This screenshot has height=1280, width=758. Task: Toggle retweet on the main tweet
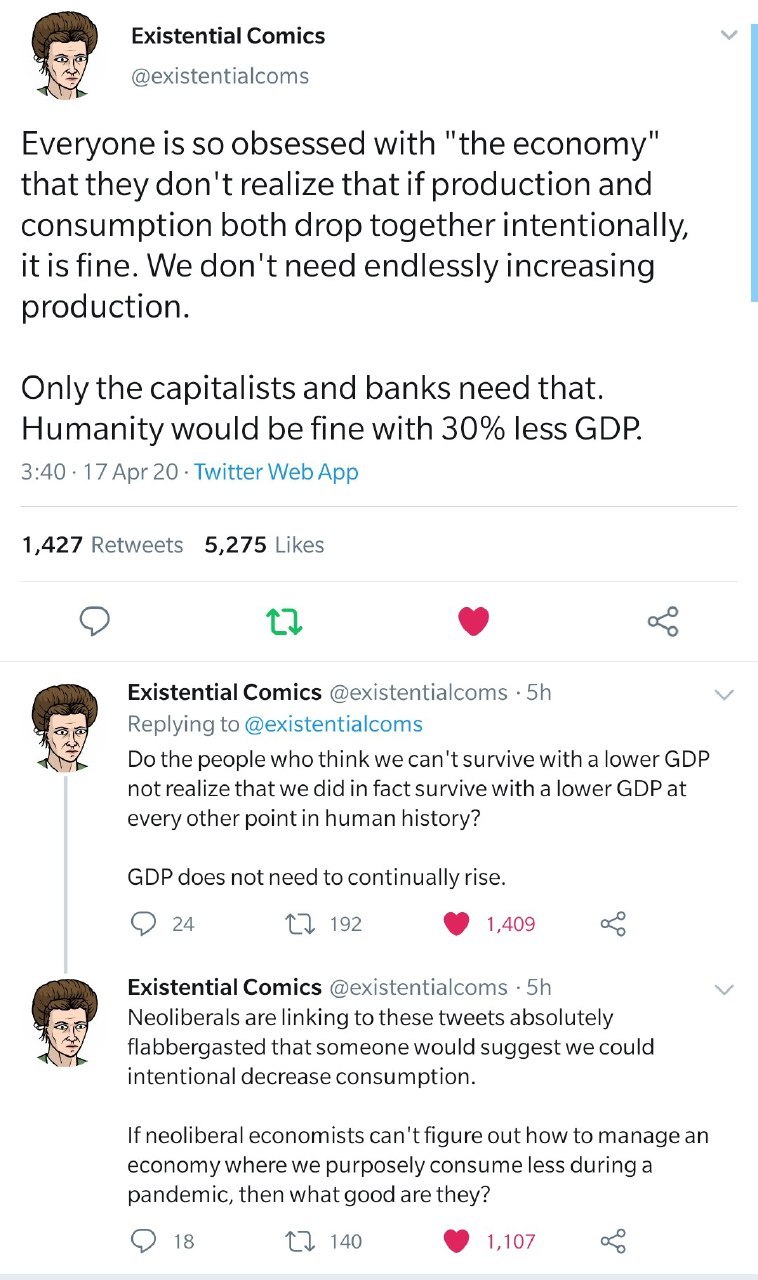tap(286, 621)
